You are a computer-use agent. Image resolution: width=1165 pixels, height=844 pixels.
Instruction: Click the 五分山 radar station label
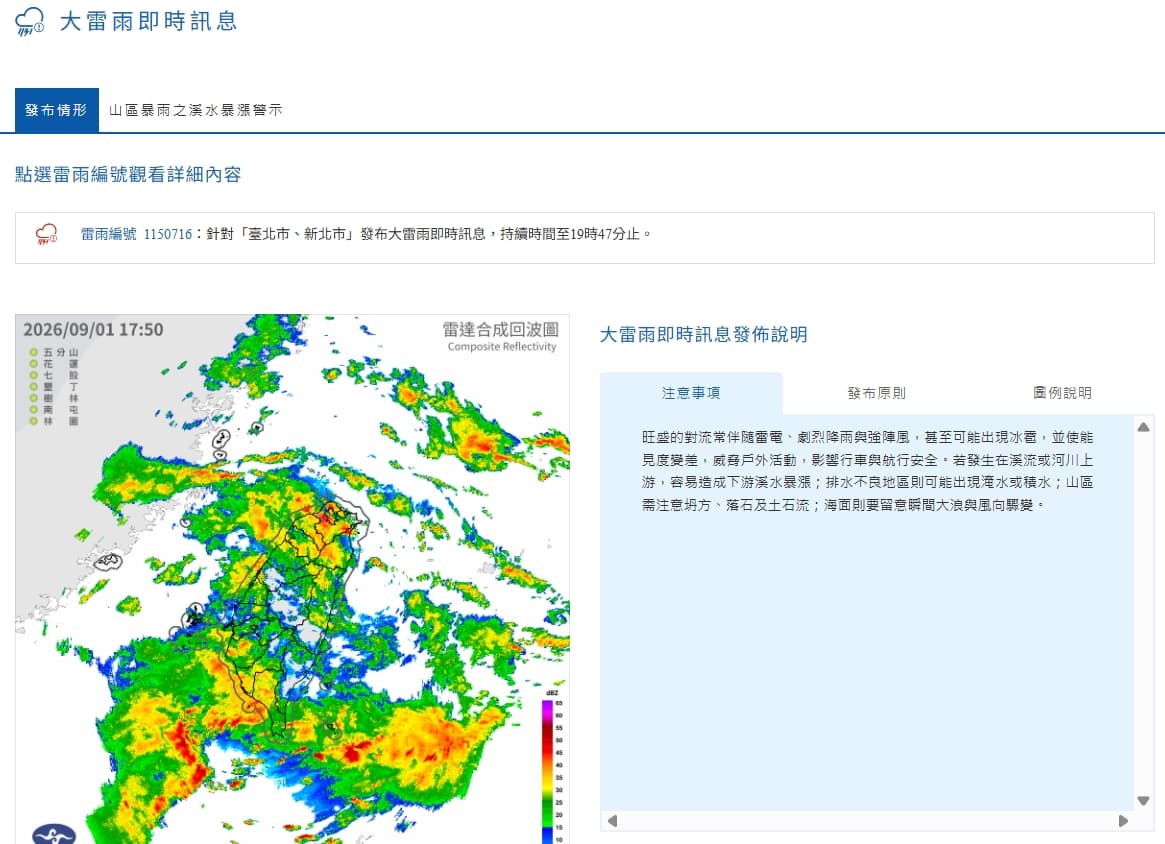(54, 352)
